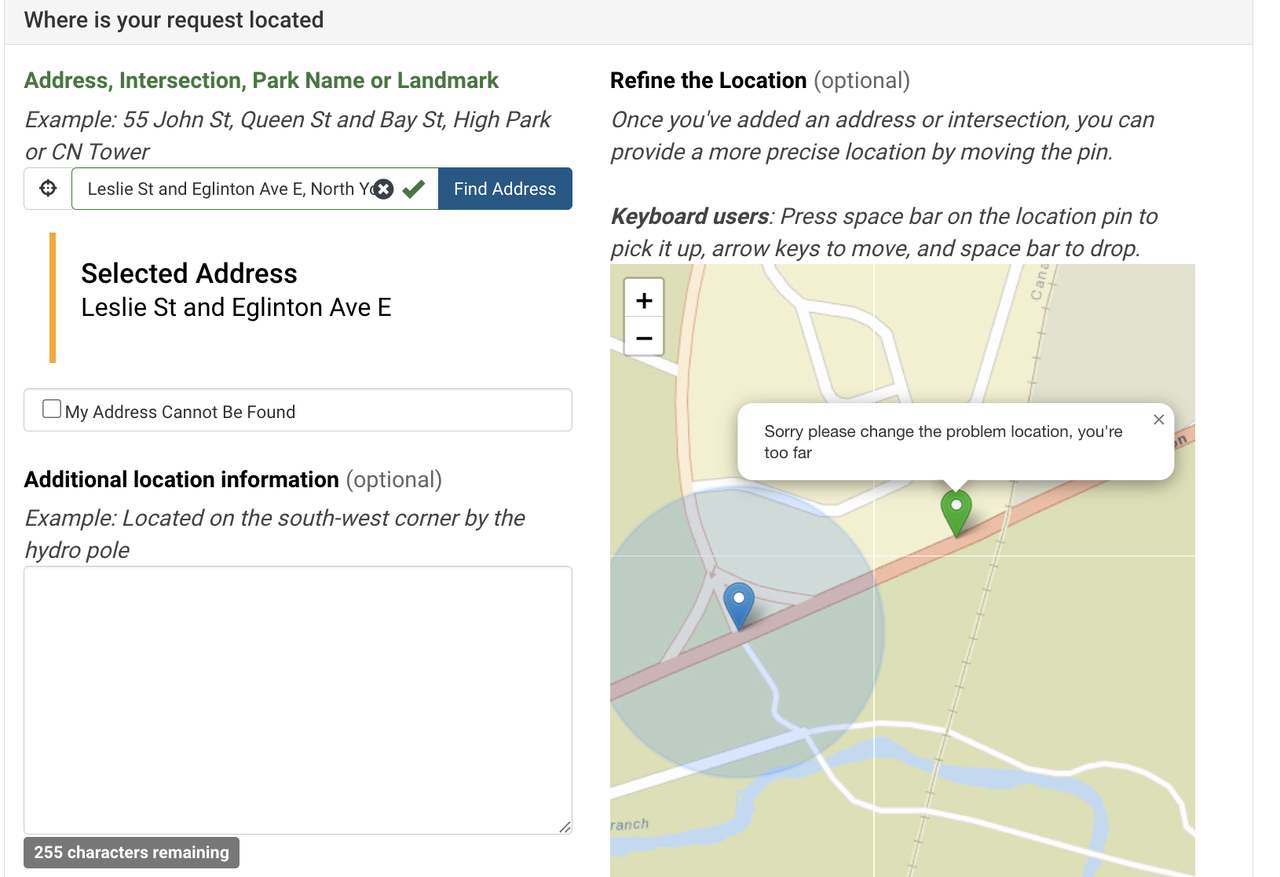Check the My Address Cannot Be Found box
1280x877 pixels.
tap(52, 410)
